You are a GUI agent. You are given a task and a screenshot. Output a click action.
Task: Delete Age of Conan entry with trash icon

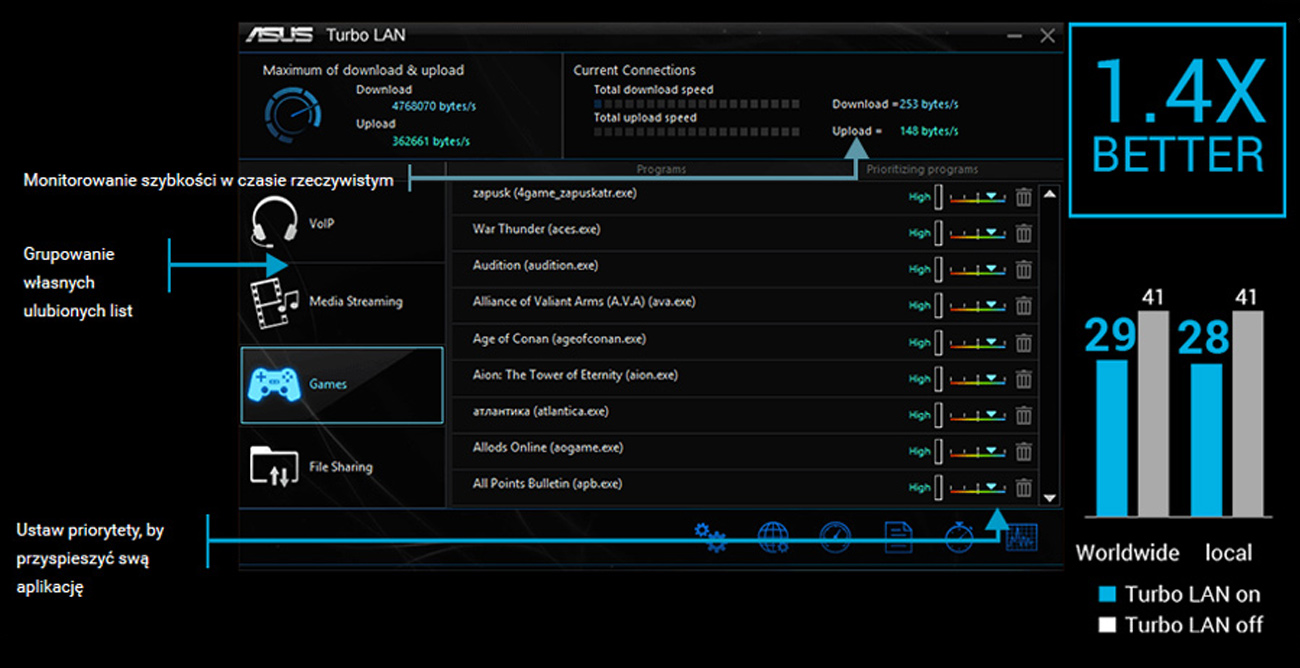pyautogui.click(x=1023, y=342)
